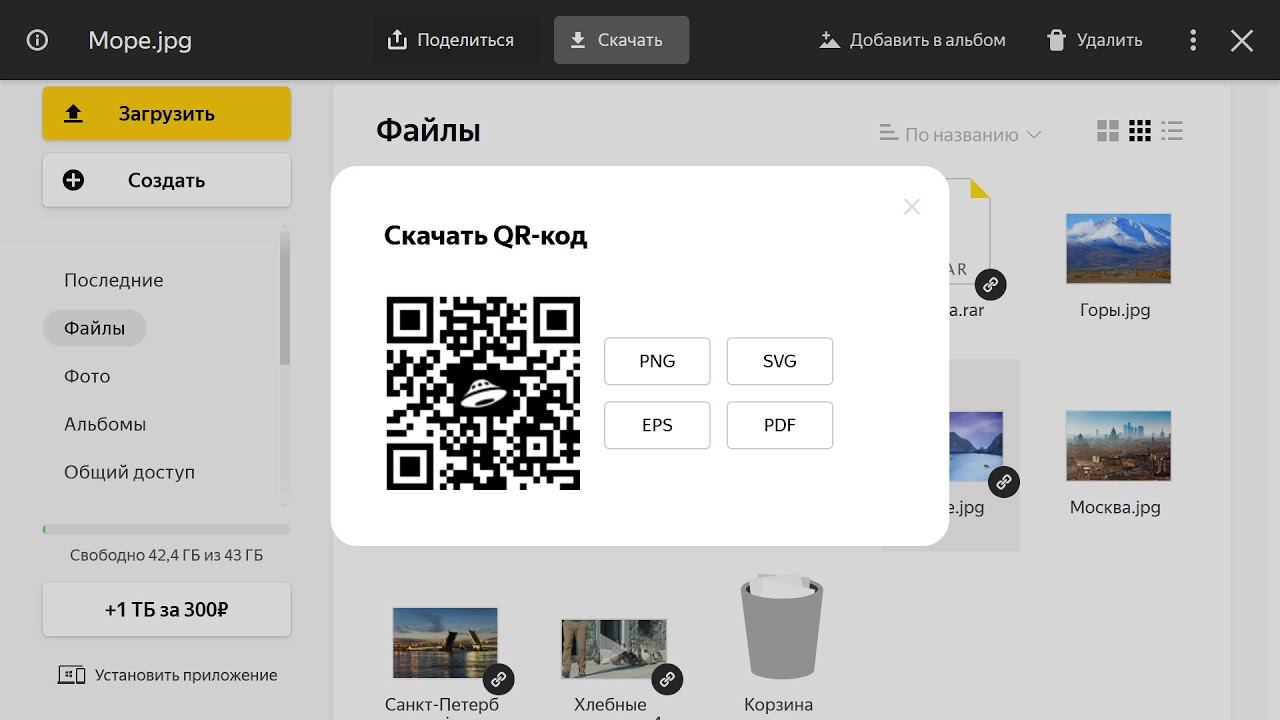Select the Санкт-Петерб bridge photo thumbnail
Screen dimensions: 1280x720
(445, 643)
